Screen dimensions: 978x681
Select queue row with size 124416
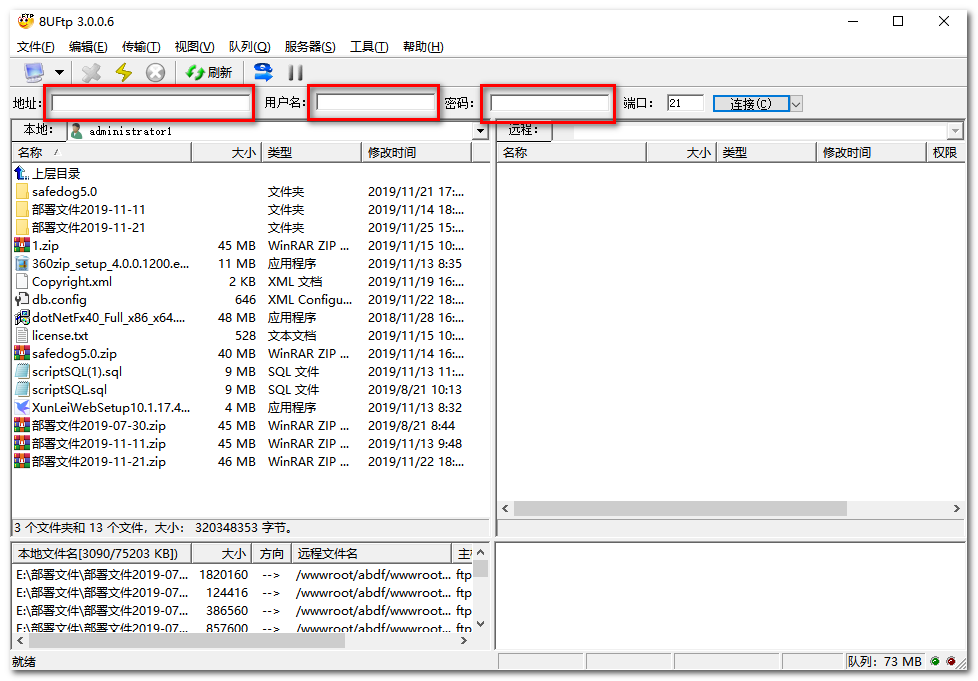[x=243, y=593]
